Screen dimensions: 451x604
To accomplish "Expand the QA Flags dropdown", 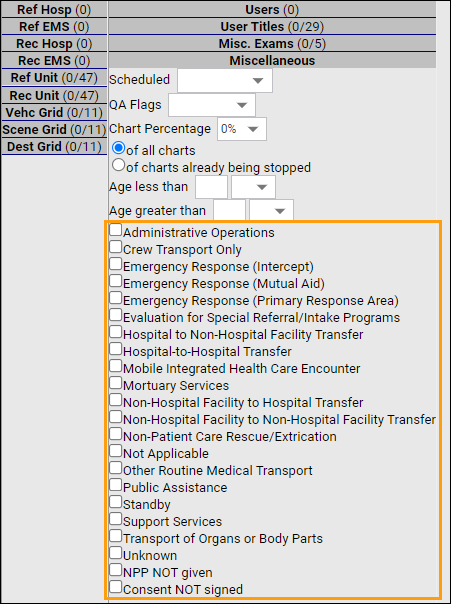I will [x=212, y=105].
